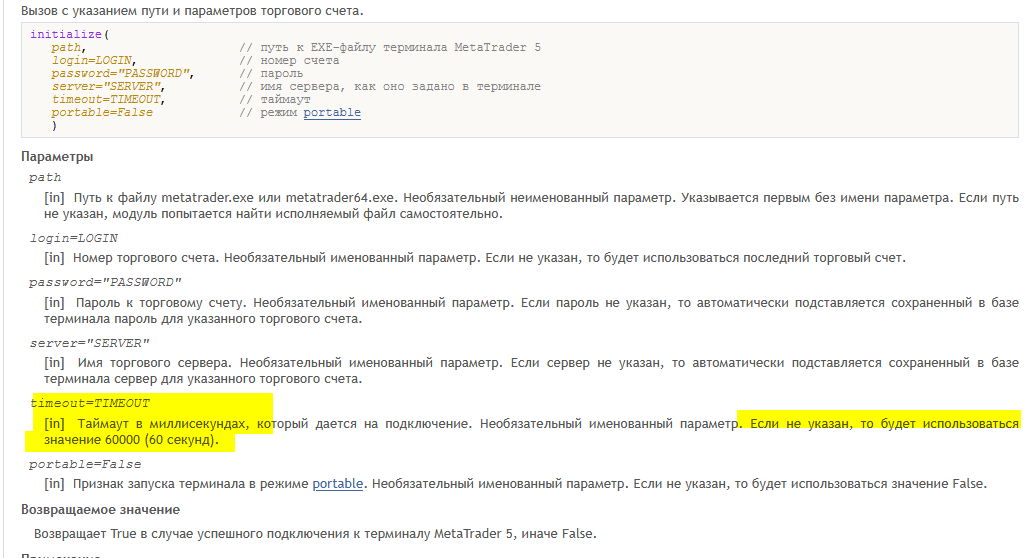1029x558 pixels.
Task: Select 'timeout=TIMEOUT,' in code block
Action: [x=108, y=99]
